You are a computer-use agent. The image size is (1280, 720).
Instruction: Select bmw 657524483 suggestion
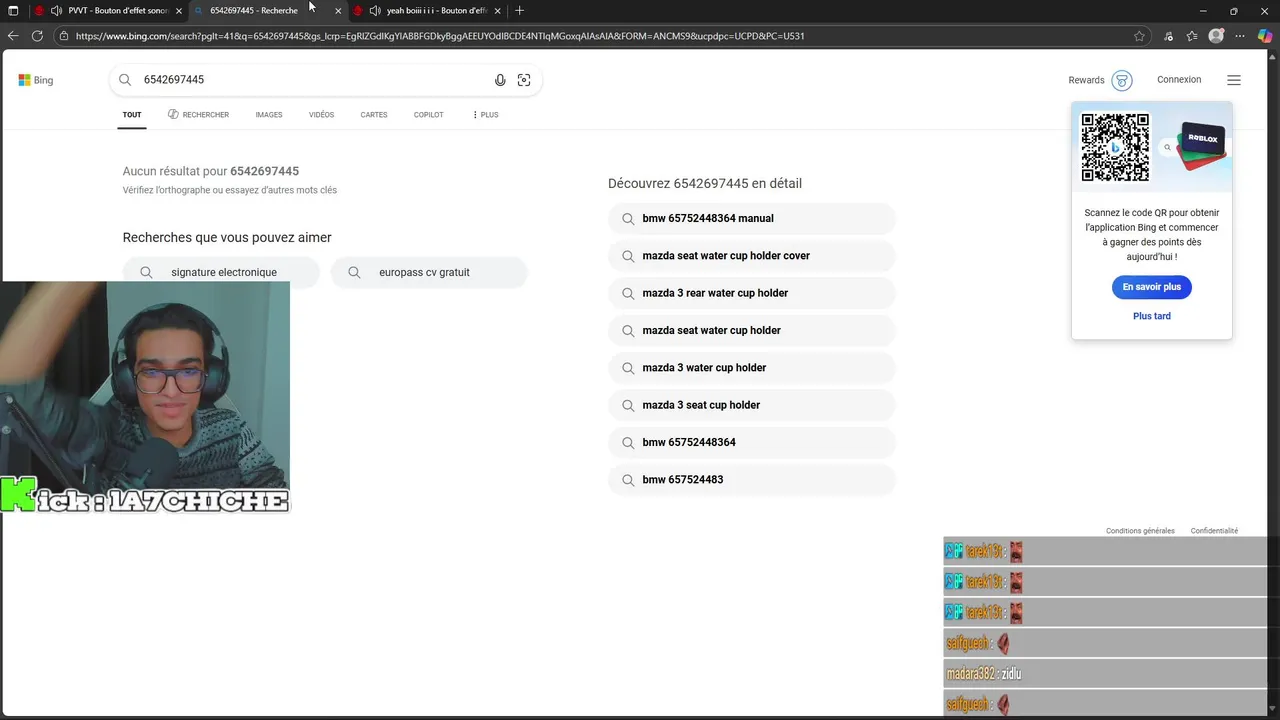coord(751,480)
